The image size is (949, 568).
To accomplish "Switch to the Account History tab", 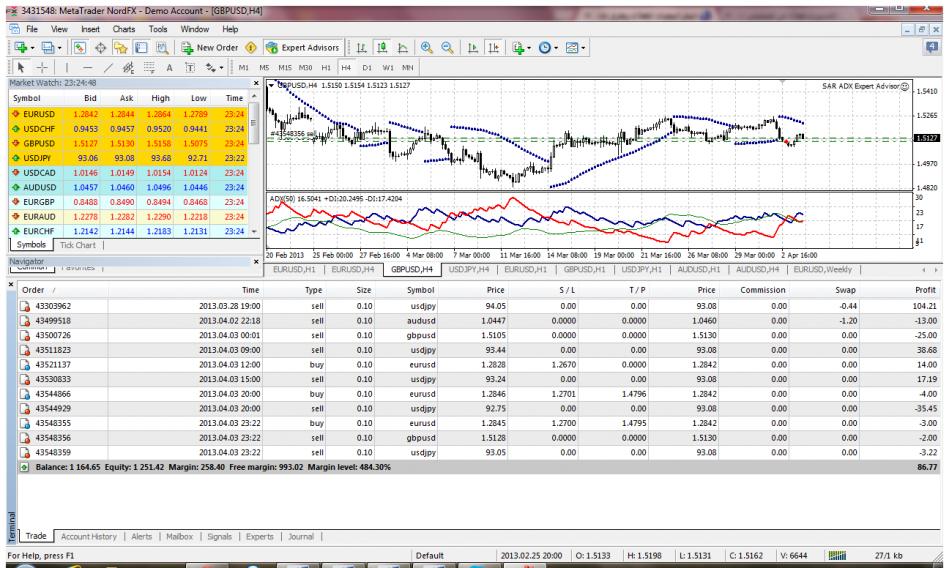I will 99,537.
